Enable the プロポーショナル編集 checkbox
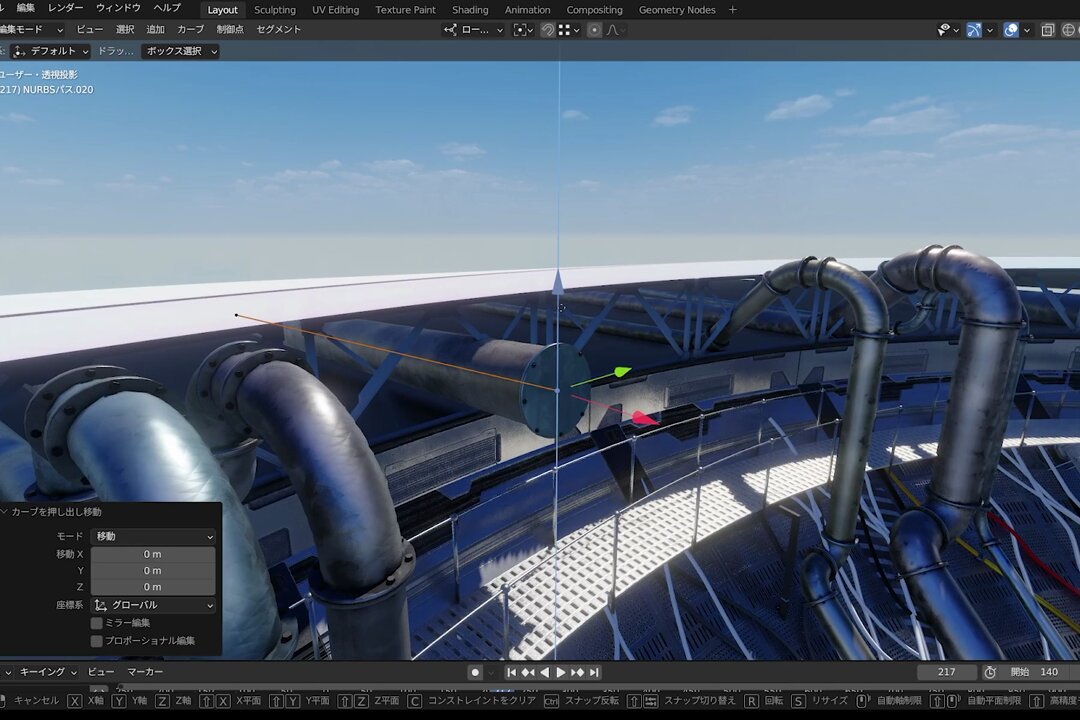1080x720 pixels. 97,641
